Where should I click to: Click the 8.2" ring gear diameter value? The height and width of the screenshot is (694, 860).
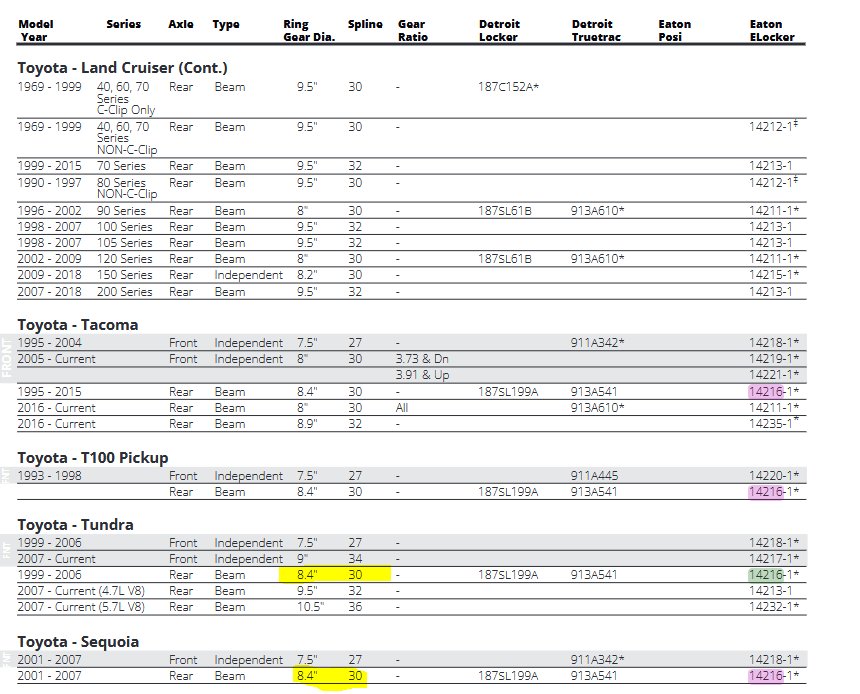(x=307, y=274)
